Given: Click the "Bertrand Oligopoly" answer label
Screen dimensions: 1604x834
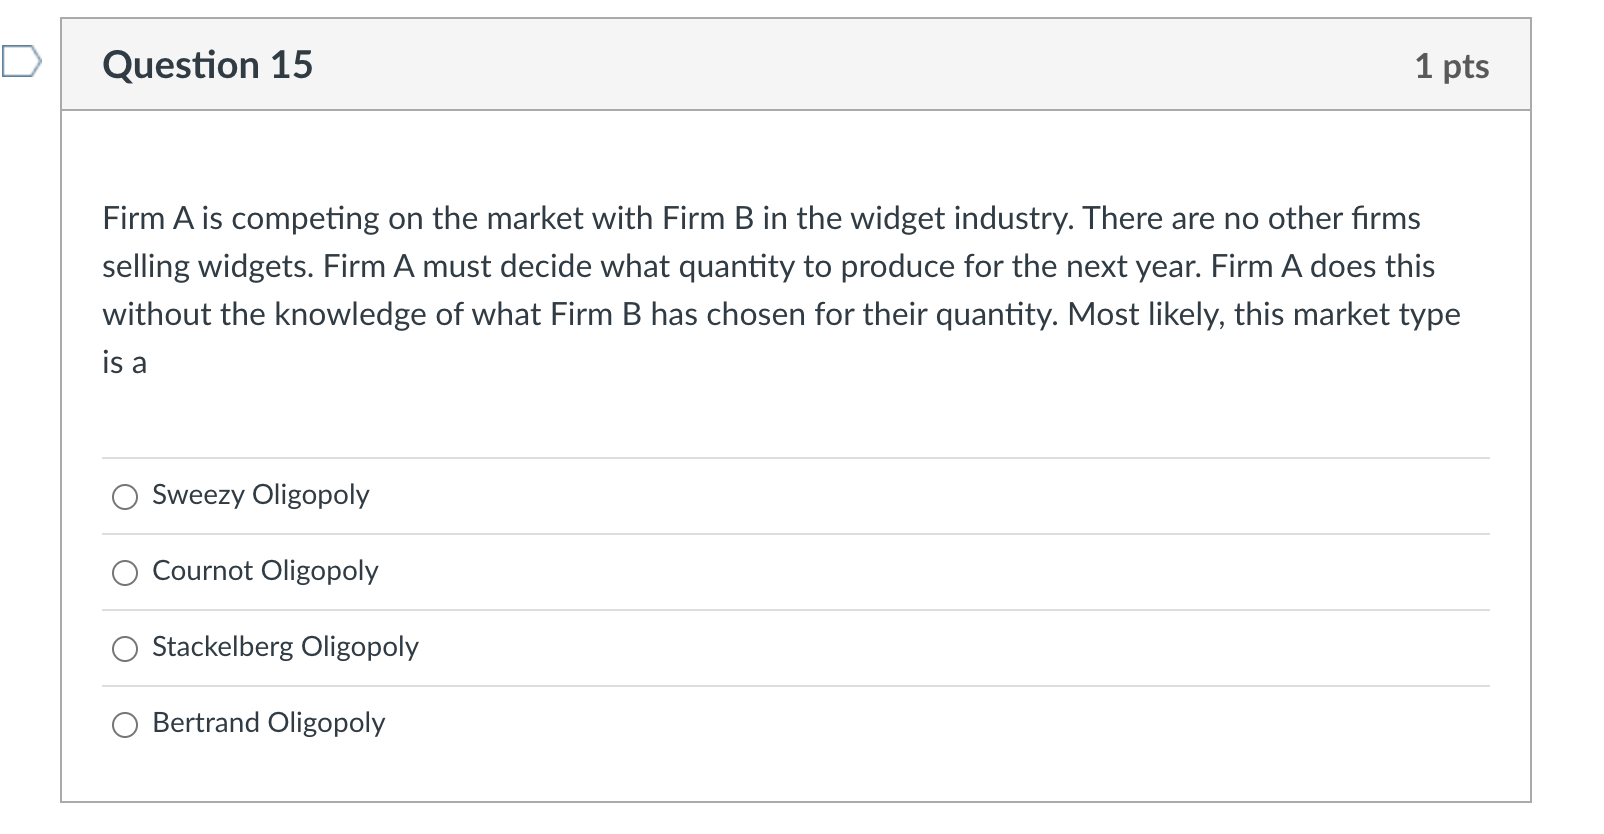Looking at the screenshot, I should 268,723.
